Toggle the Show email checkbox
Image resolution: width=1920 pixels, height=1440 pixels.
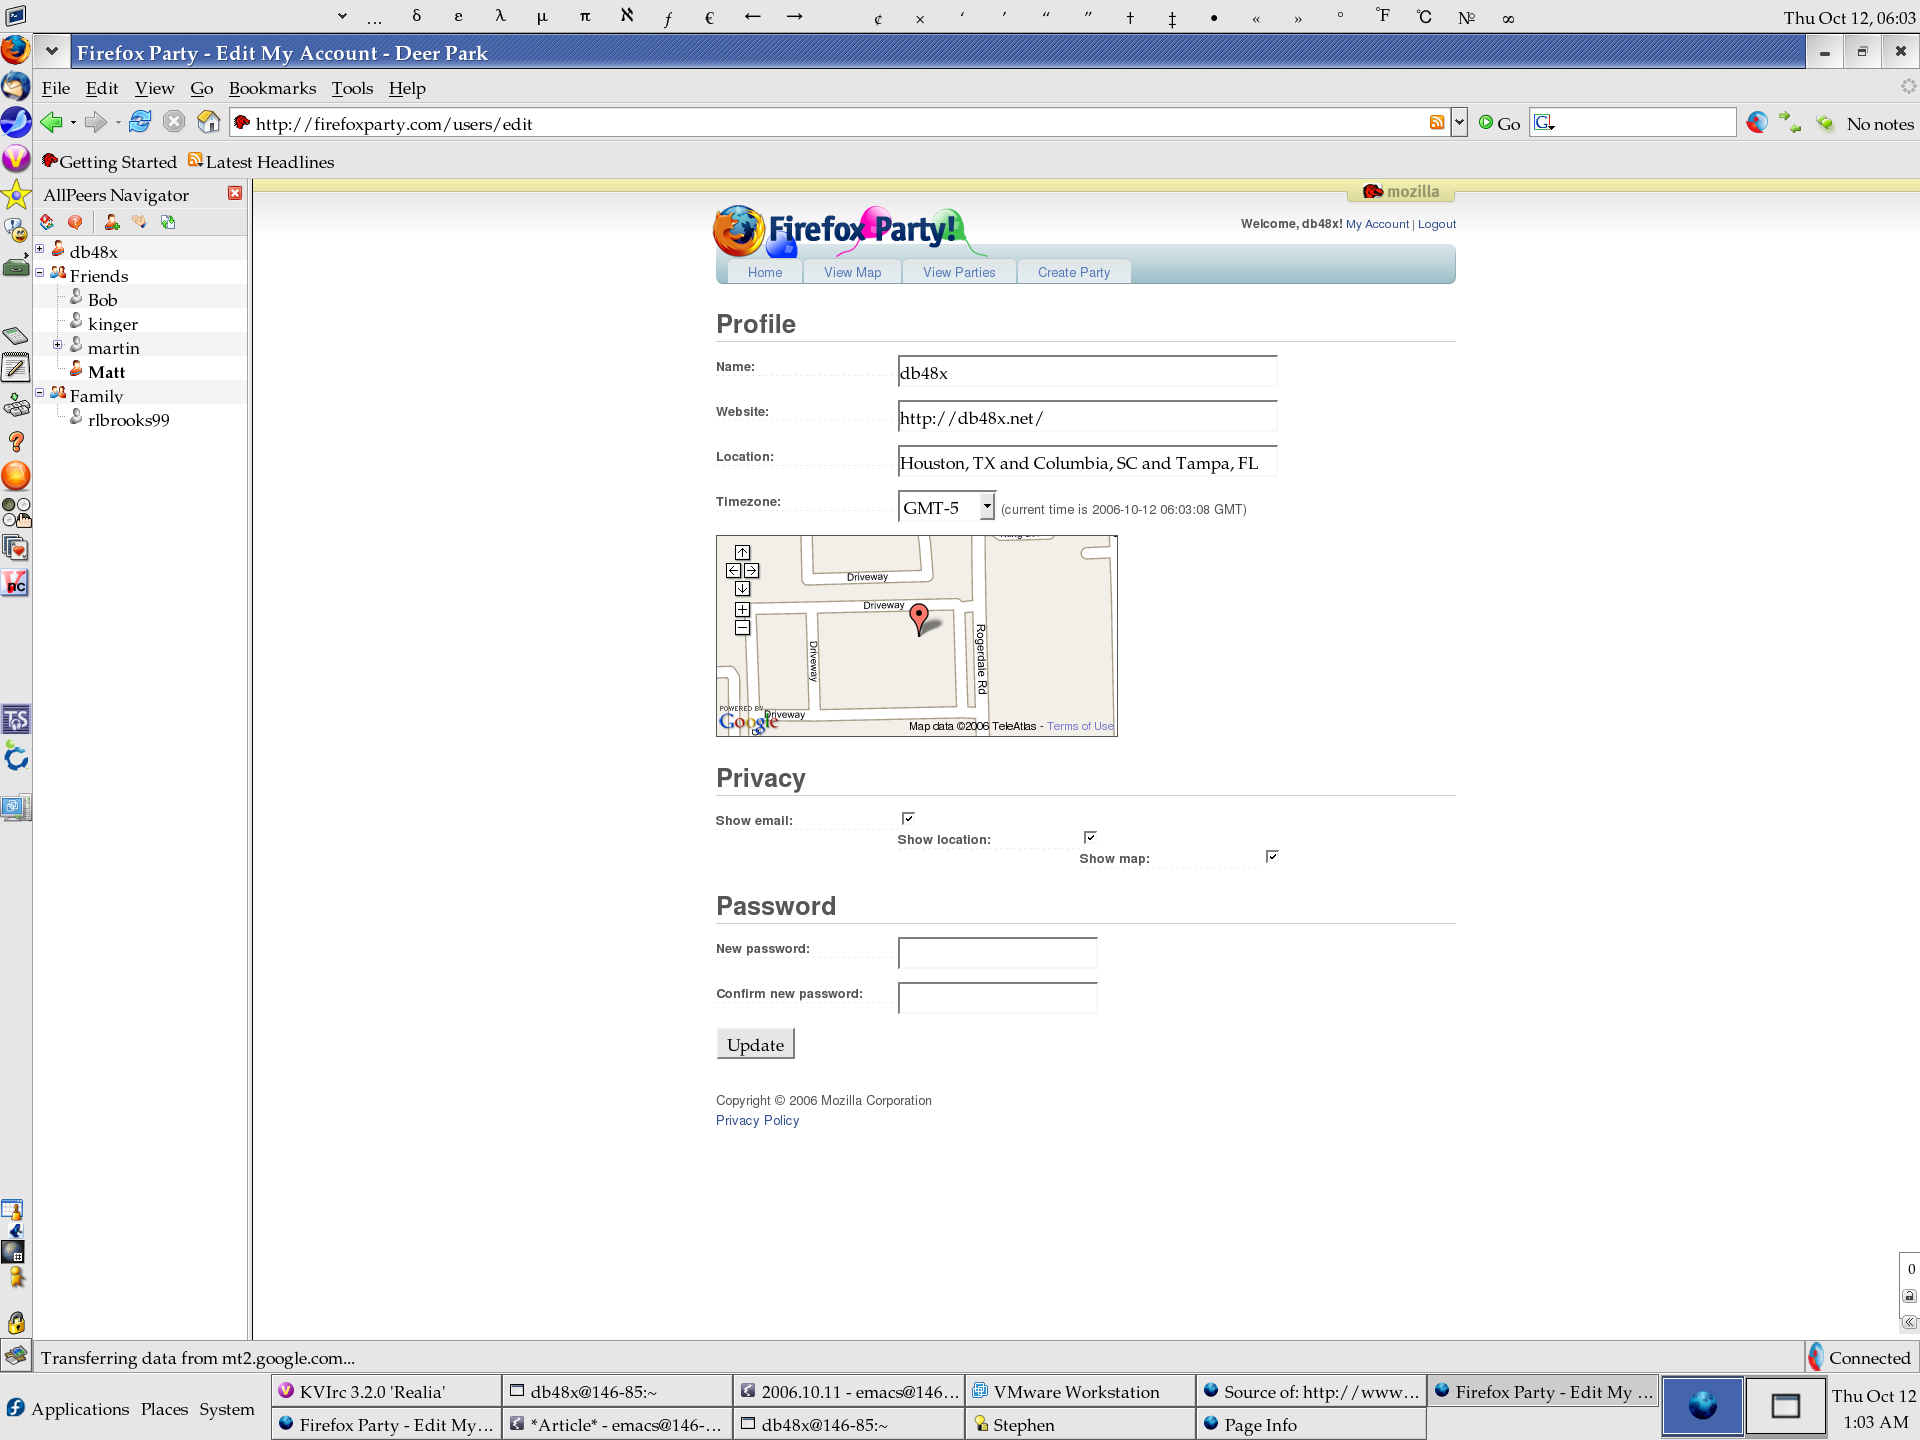click(x=908, y=818)
